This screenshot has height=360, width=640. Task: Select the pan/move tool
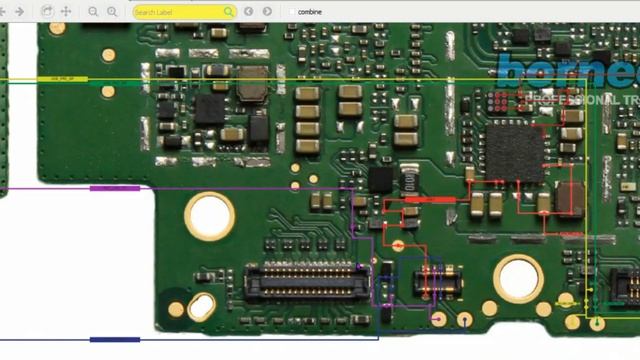tap(66, 11)
